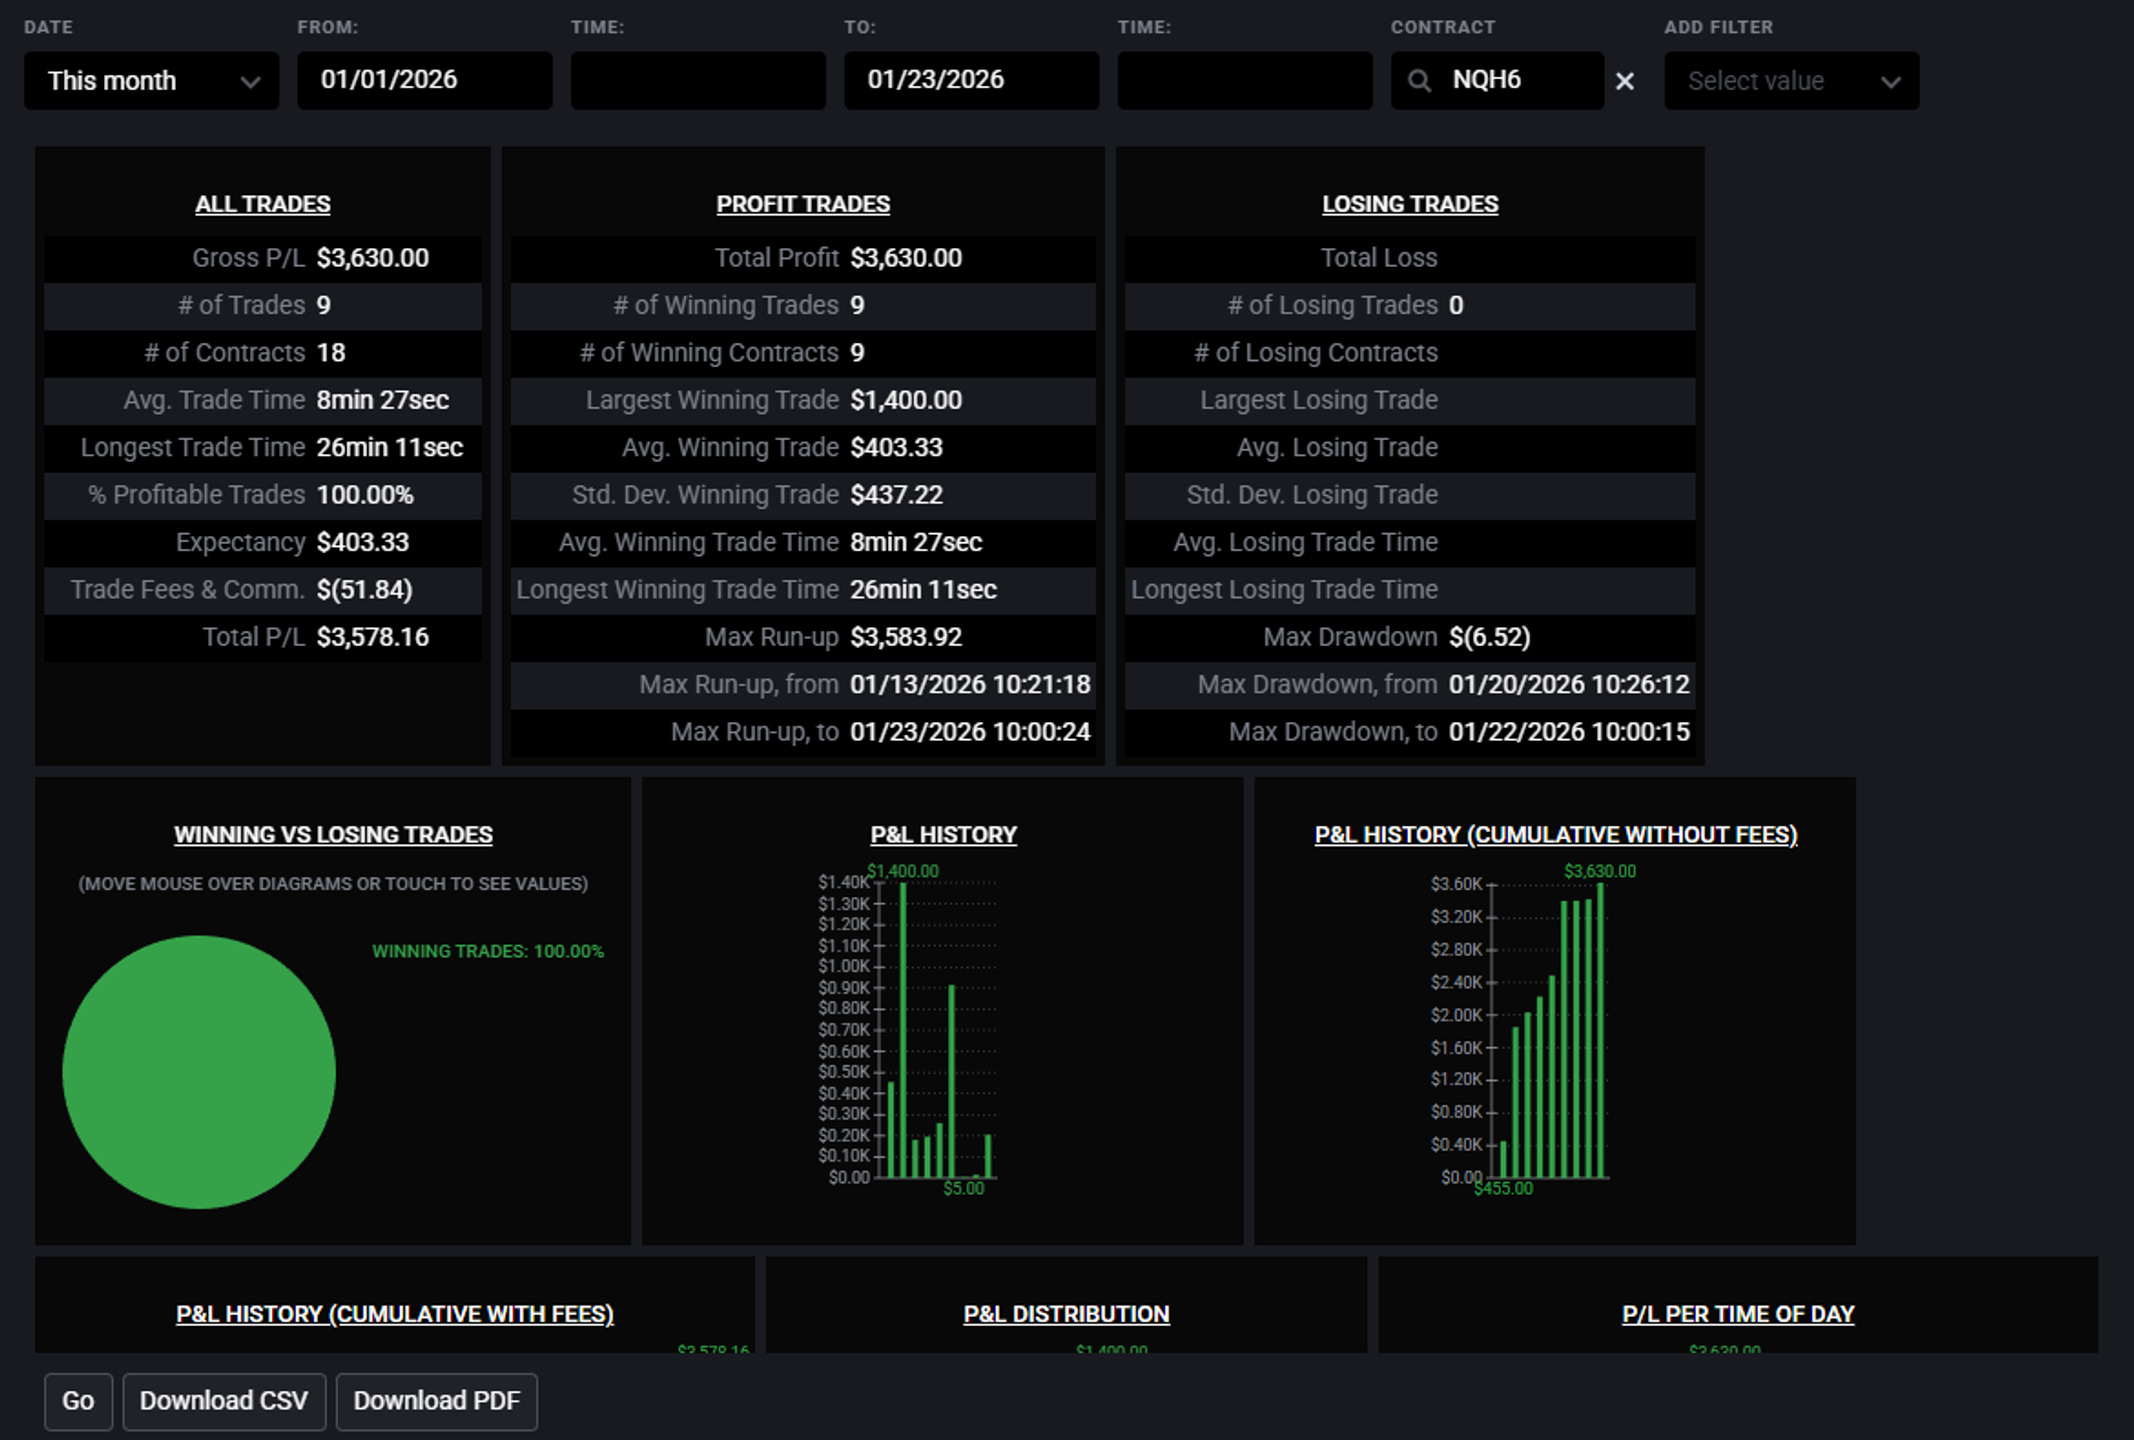Screen dimensions: 2134x1440
Task: Click Max Drawdown value $(6.52)
Action: tap(1490, 637)
